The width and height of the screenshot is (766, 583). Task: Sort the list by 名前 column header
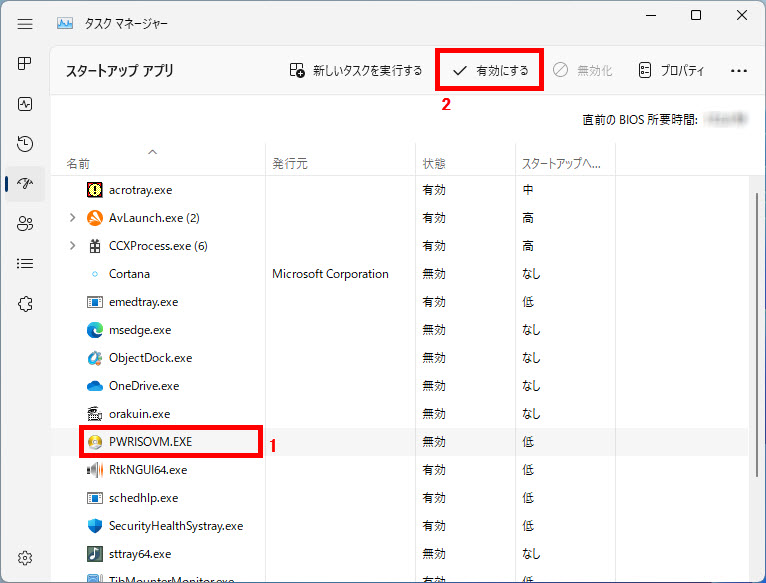click(x=76, y=163)
